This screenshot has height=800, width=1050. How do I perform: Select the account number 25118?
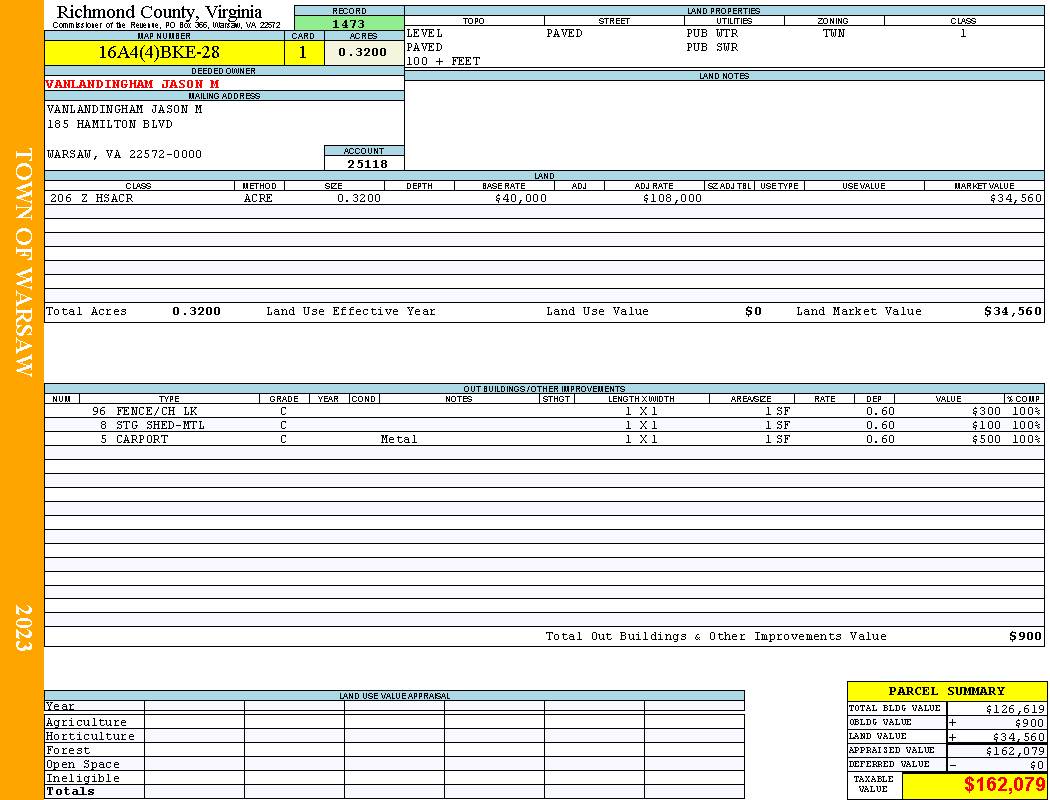tap(367, 164)
